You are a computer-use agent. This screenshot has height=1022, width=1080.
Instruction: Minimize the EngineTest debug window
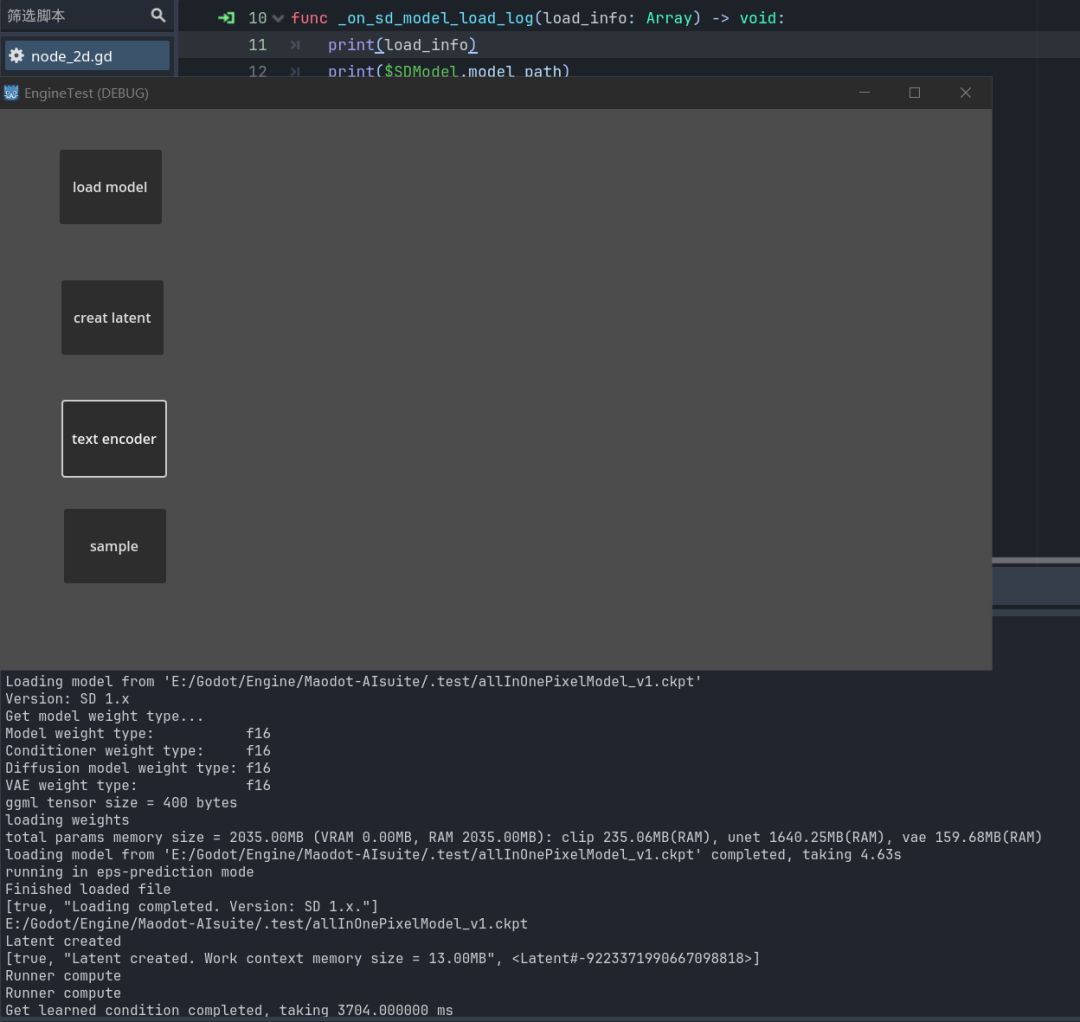pos(864,92)
